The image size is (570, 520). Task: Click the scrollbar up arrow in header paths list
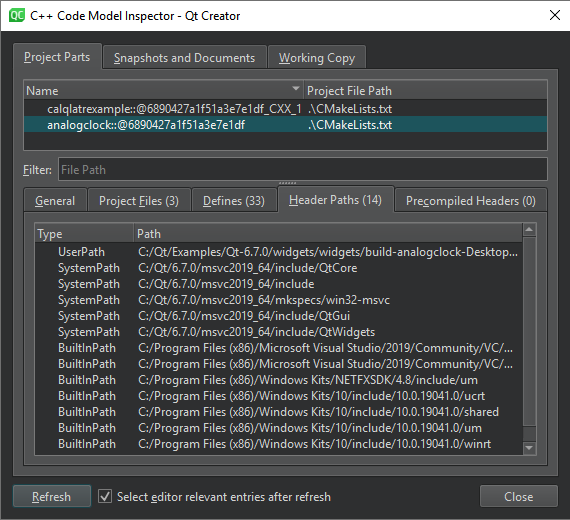coord(529,229)
